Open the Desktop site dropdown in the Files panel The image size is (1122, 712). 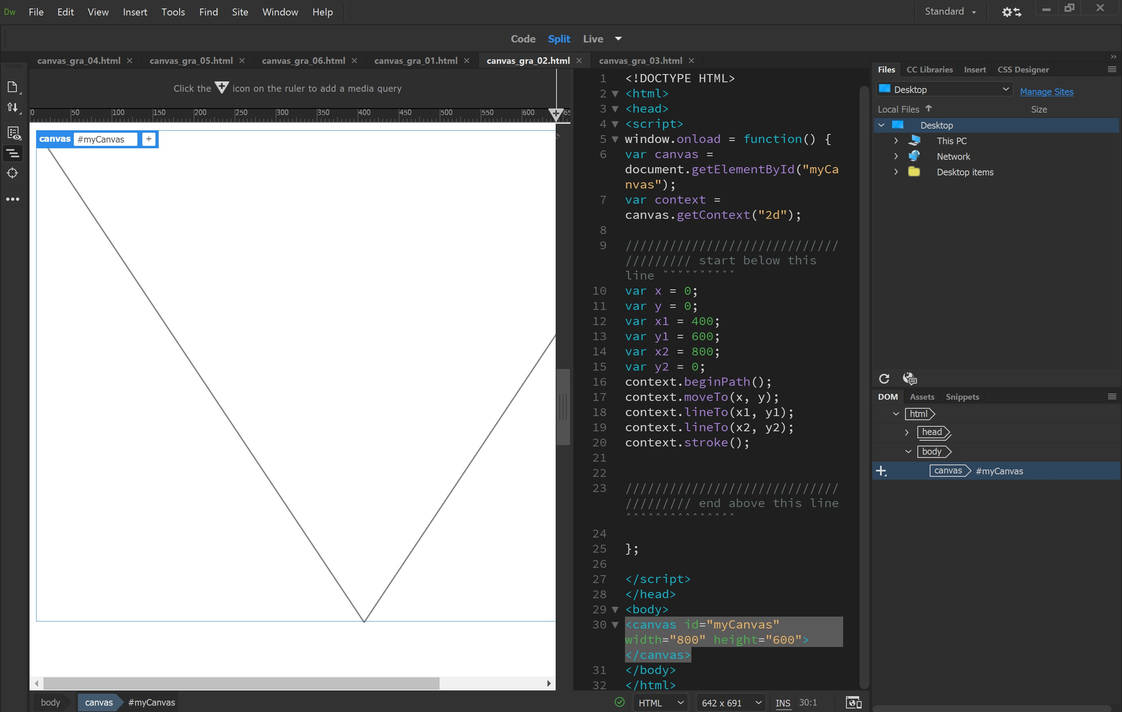tap(945, 89)
